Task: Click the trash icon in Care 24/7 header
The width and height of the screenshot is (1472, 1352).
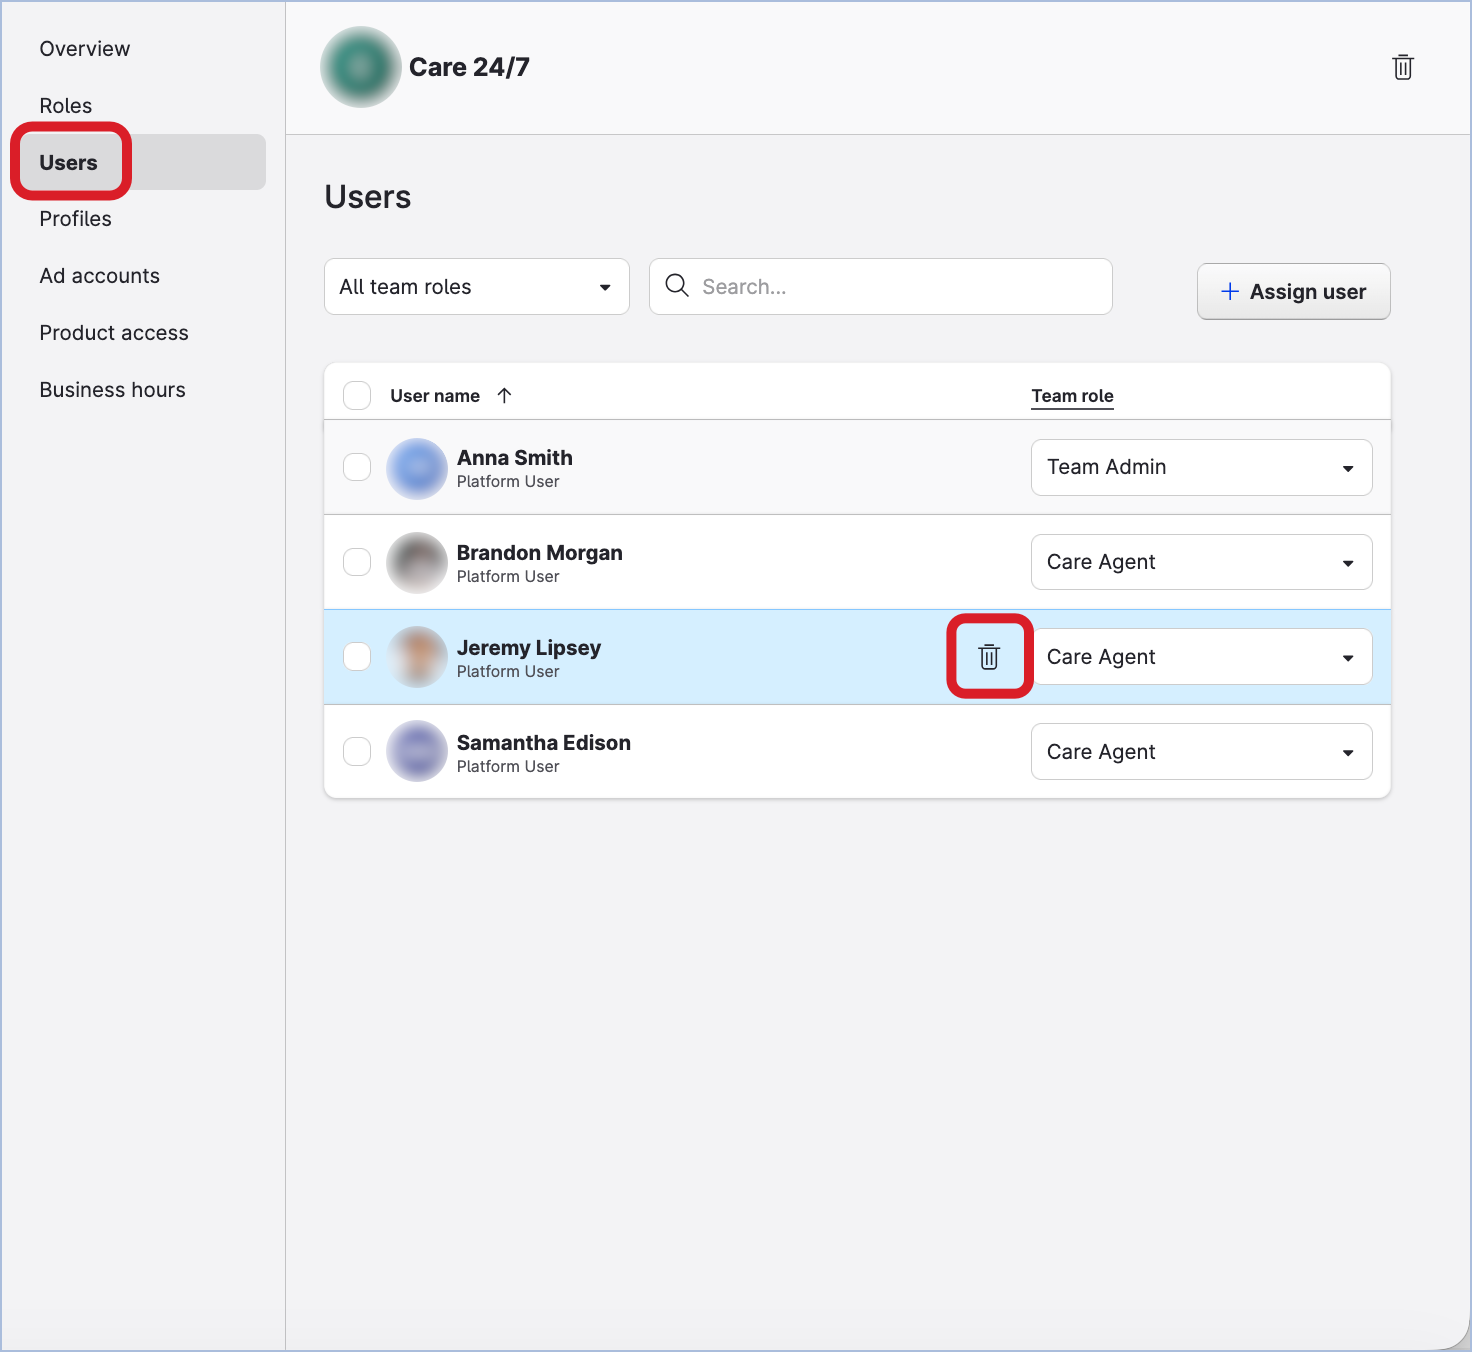Action: click(x=1402, y=67)
